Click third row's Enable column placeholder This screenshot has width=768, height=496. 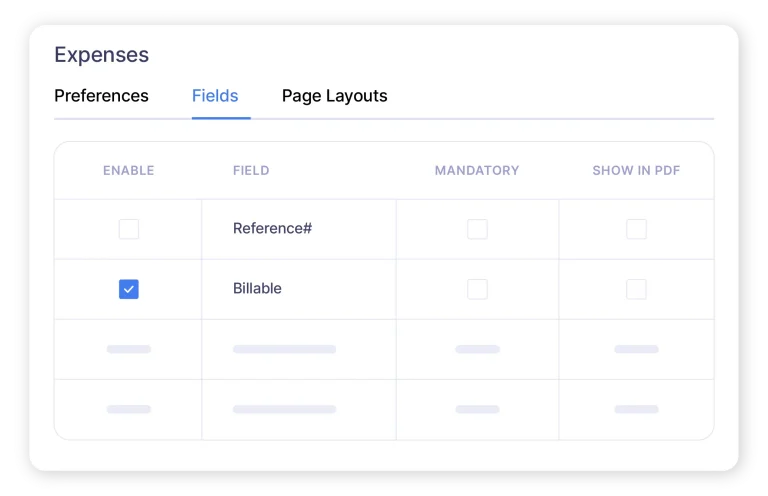pos(129,349)
